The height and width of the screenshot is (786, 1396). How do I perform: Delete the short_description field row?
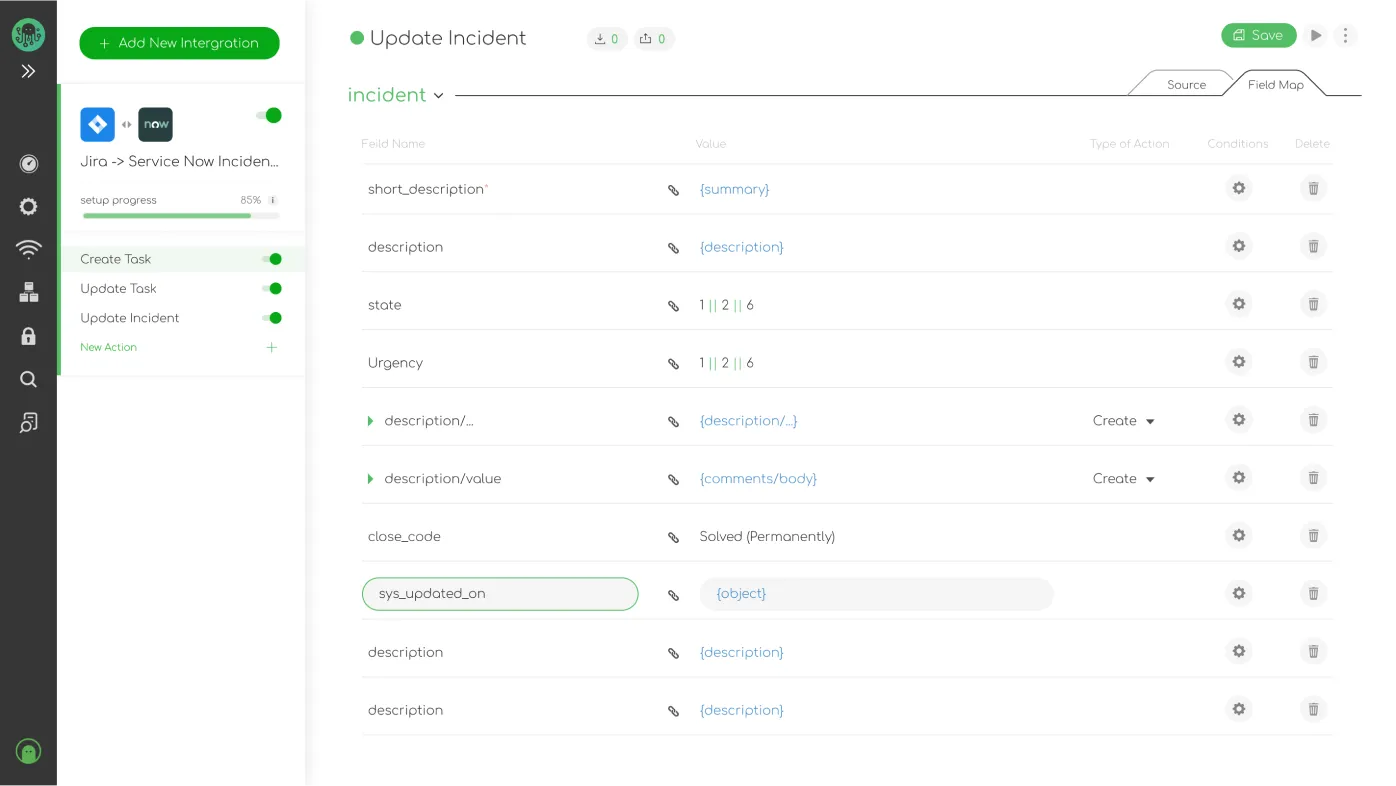(1313, 188)
